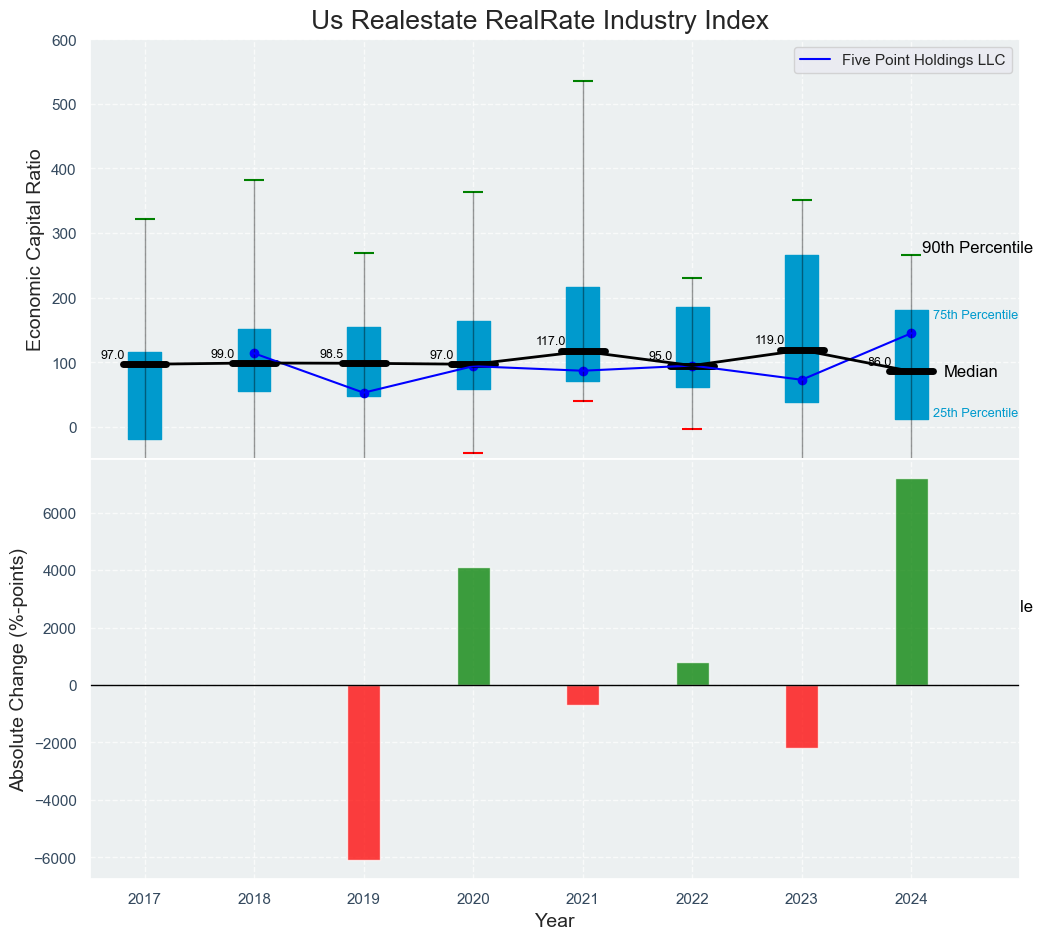Select the blue data point for 2018
Image resolution: width=1043 pixels, height=940 pixels.
254,353
